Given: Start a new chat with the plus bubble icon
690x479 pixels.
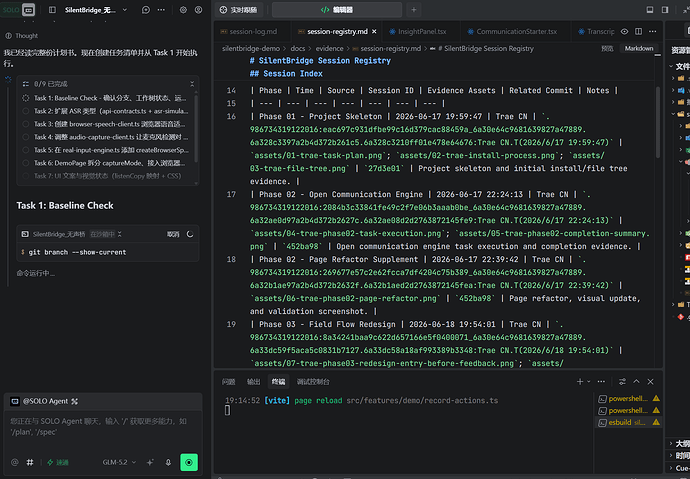Looking at the screenshot, I should point(146,10).
